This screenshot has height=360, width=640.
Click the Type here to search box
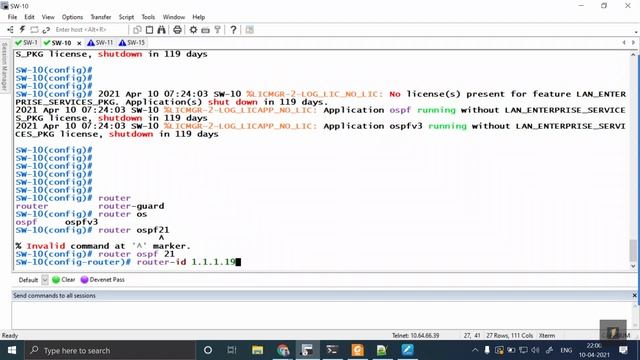pos(110,350)
